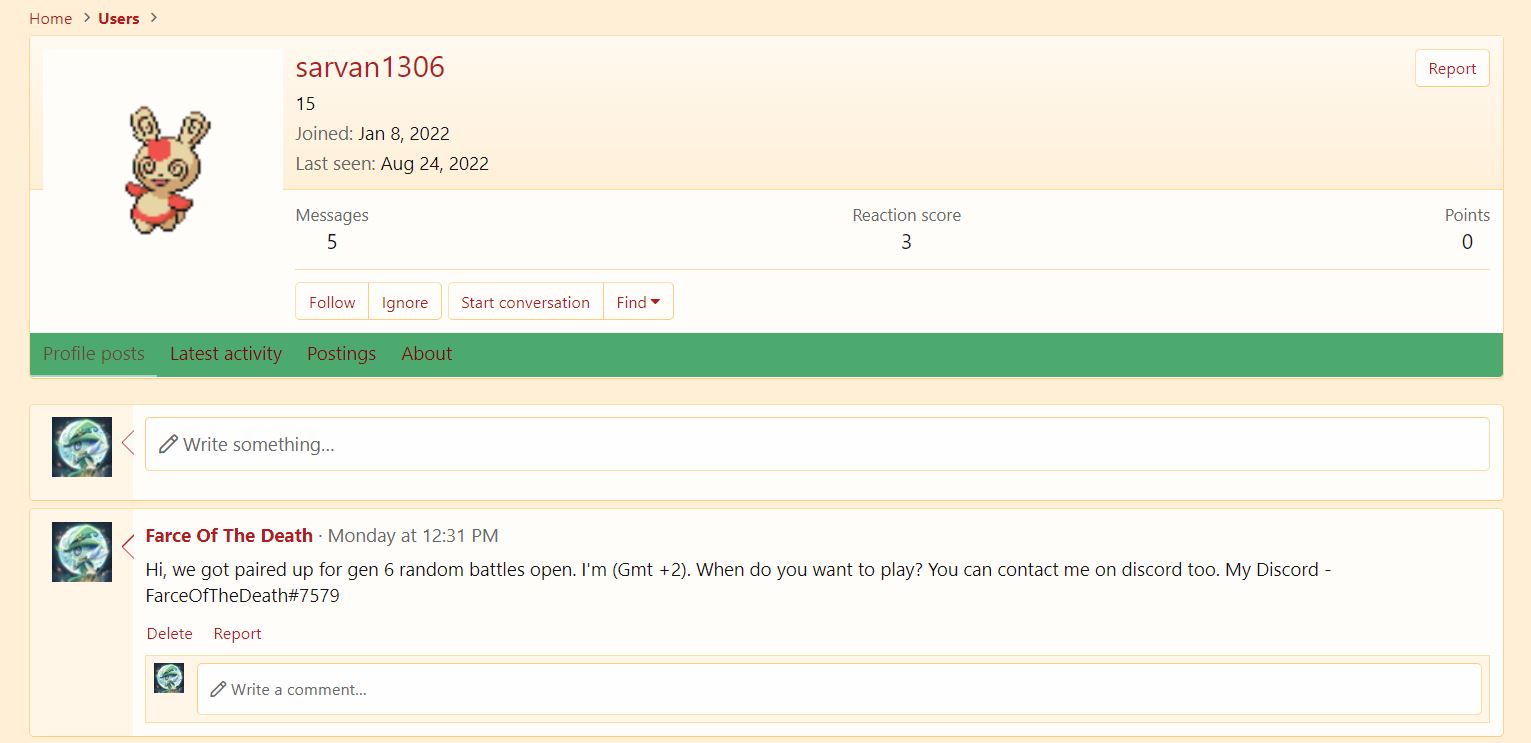Follow user sarvan1306
This screenshot has height=743, width=1531.
[332, 302]
